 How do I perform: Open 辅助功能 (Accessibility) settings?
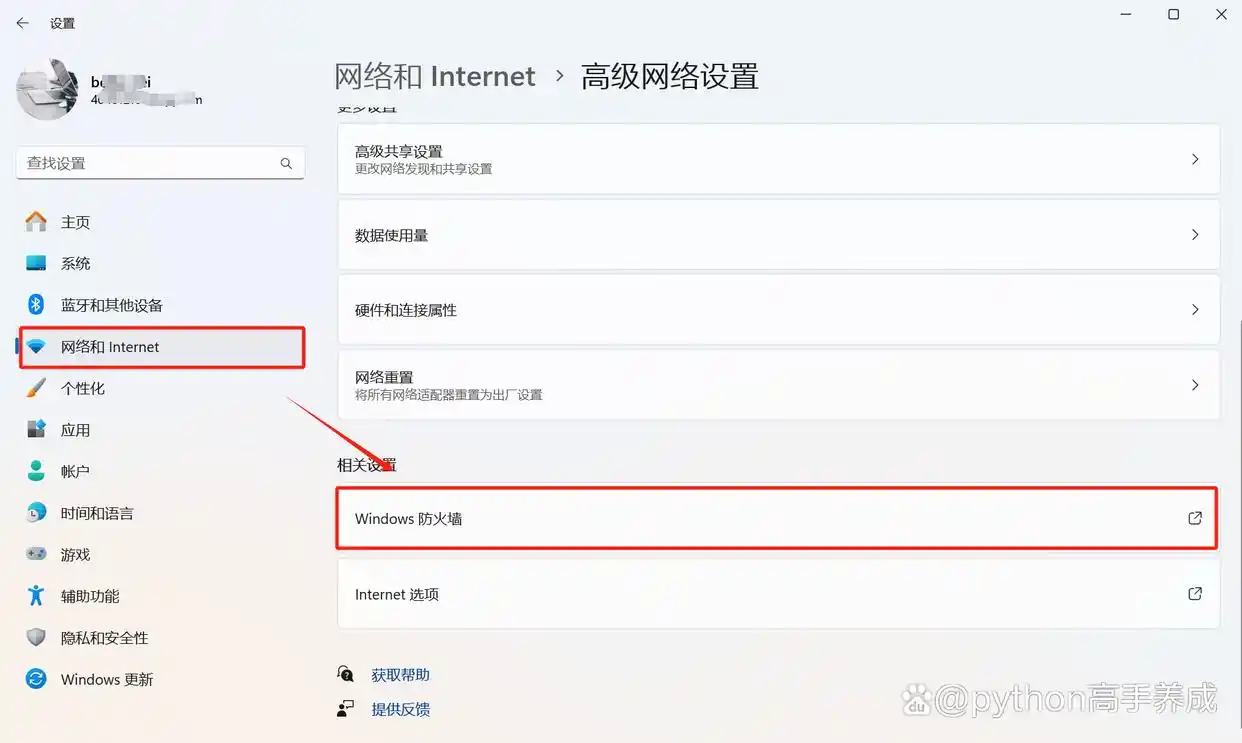(92, 596)
